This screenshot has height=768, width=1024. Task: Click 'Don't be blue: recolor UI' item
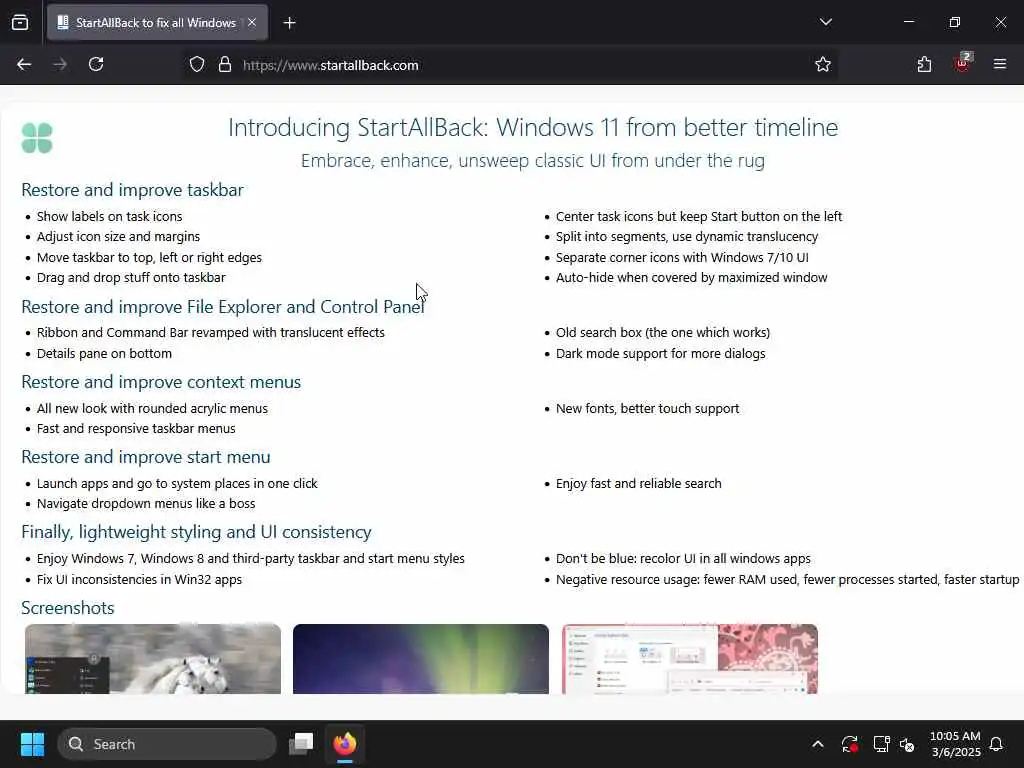[x=683, y=558]
